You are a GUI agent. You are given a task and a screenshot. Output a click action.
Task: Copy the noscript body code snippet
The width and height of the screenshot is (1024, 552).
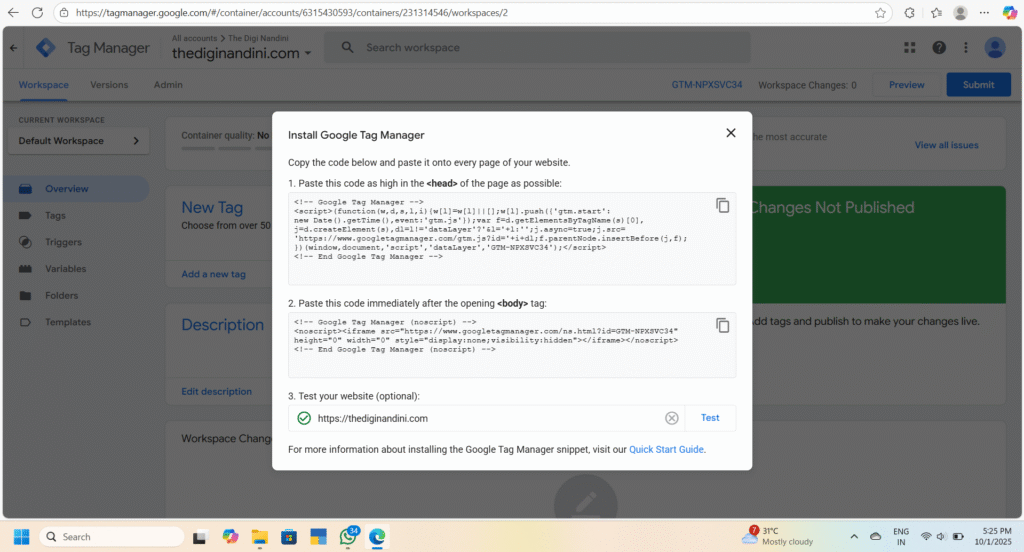coord(722,325)
